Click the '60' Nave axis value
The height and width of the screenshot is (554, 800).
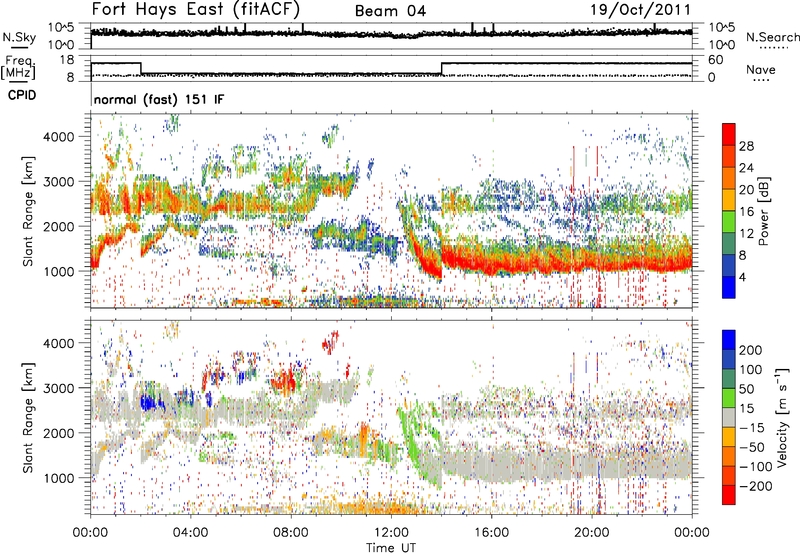(715, 60)
